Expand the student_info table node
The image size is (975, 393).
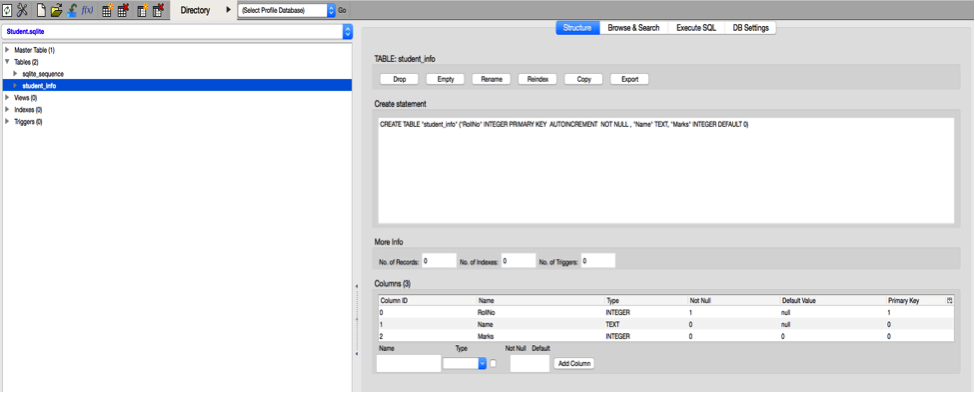point(16,86)
